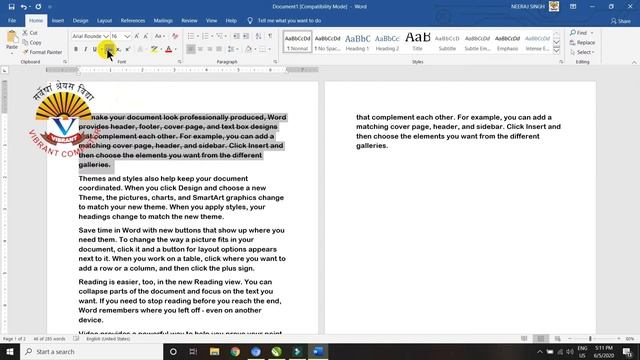Click the Text Effects icon
The image size is (640, 360).
click(x=140, y=49)
